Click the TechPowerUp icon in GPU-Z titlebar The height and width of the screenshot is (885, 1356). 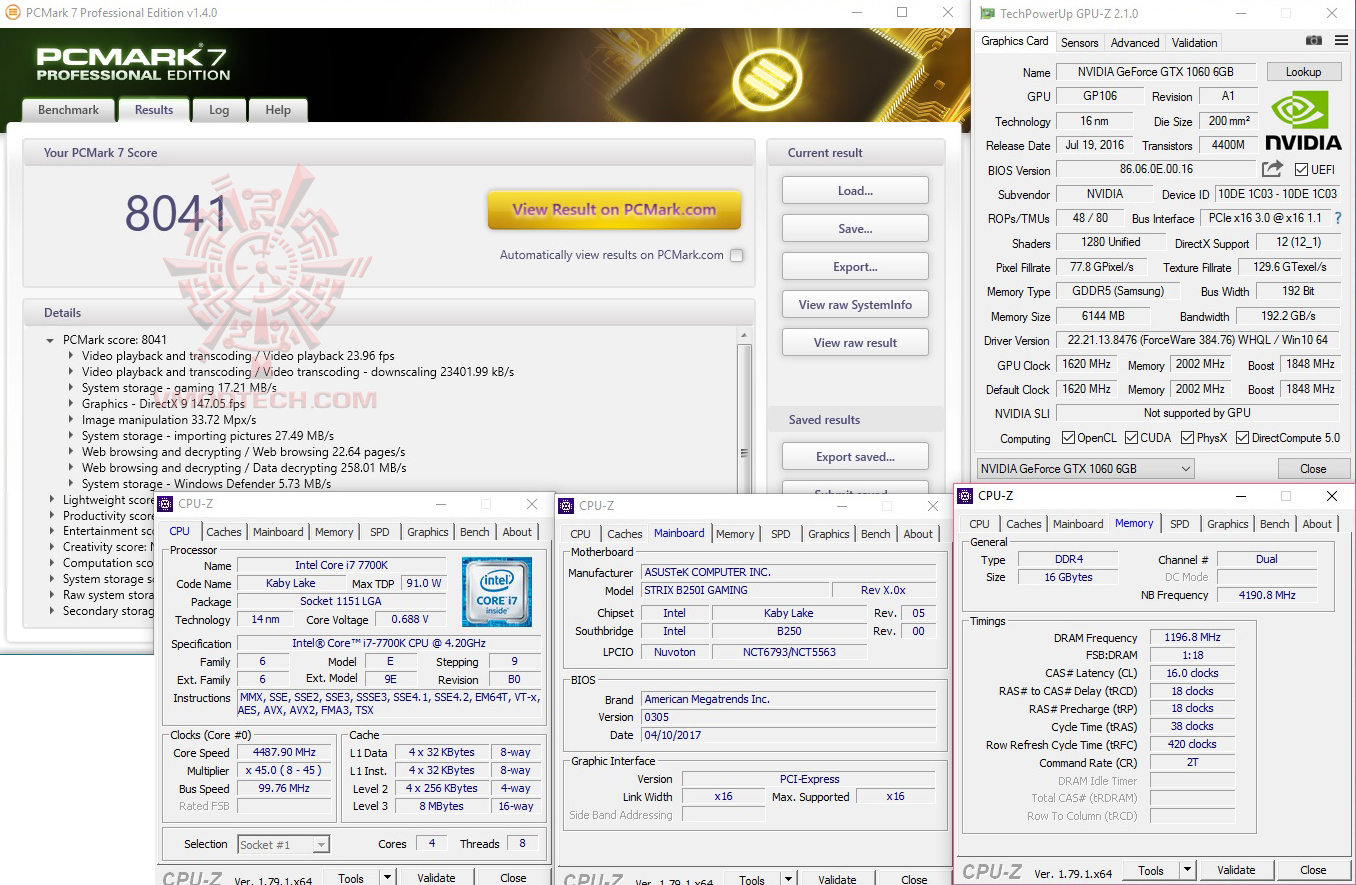coord(990,13)
